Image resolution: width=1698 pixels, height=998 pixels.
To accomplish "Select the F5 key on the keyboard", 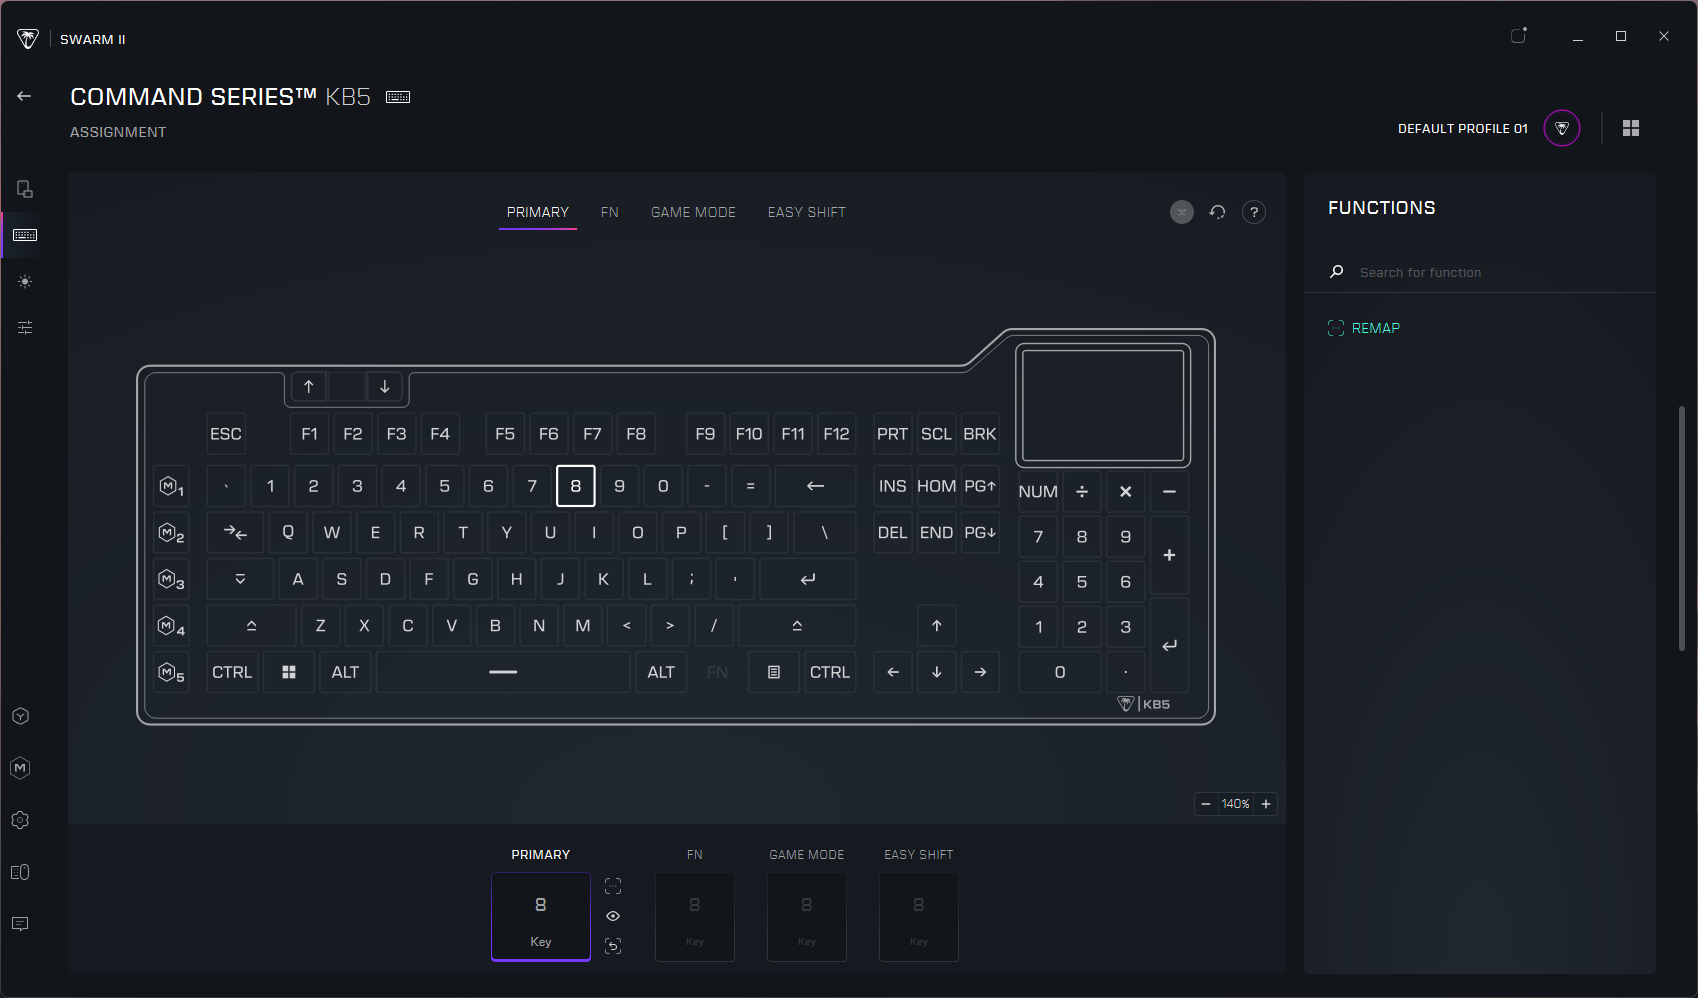I will pos(505,434).
